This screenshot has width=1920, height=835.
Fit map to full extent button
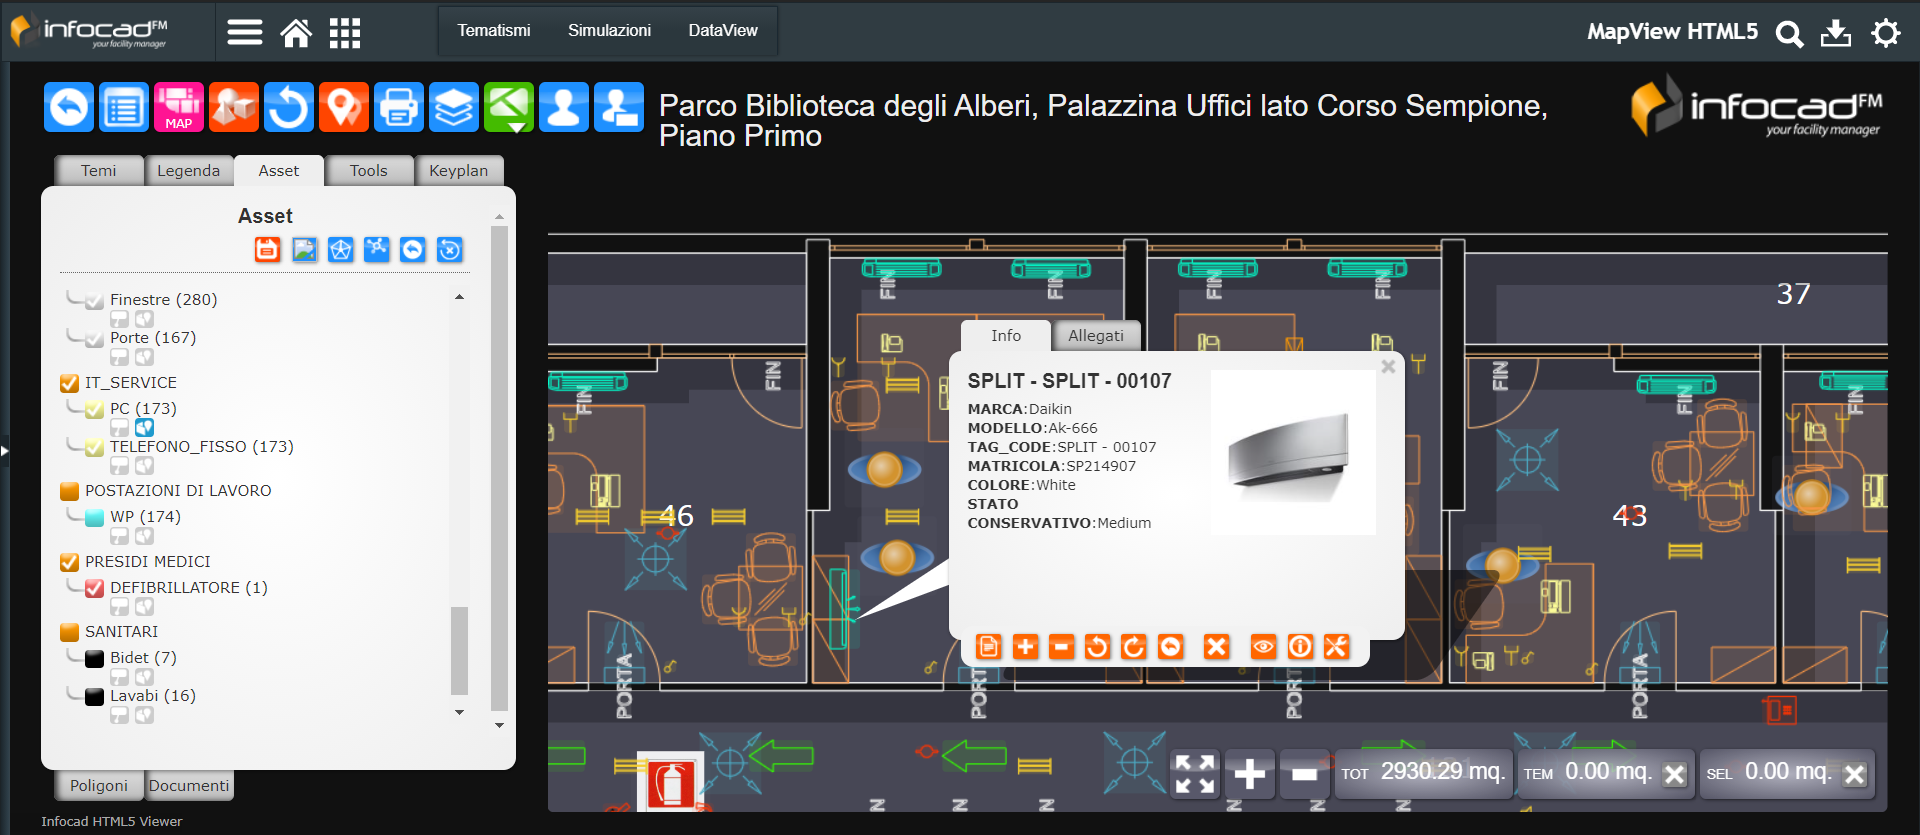[1195, 774]
